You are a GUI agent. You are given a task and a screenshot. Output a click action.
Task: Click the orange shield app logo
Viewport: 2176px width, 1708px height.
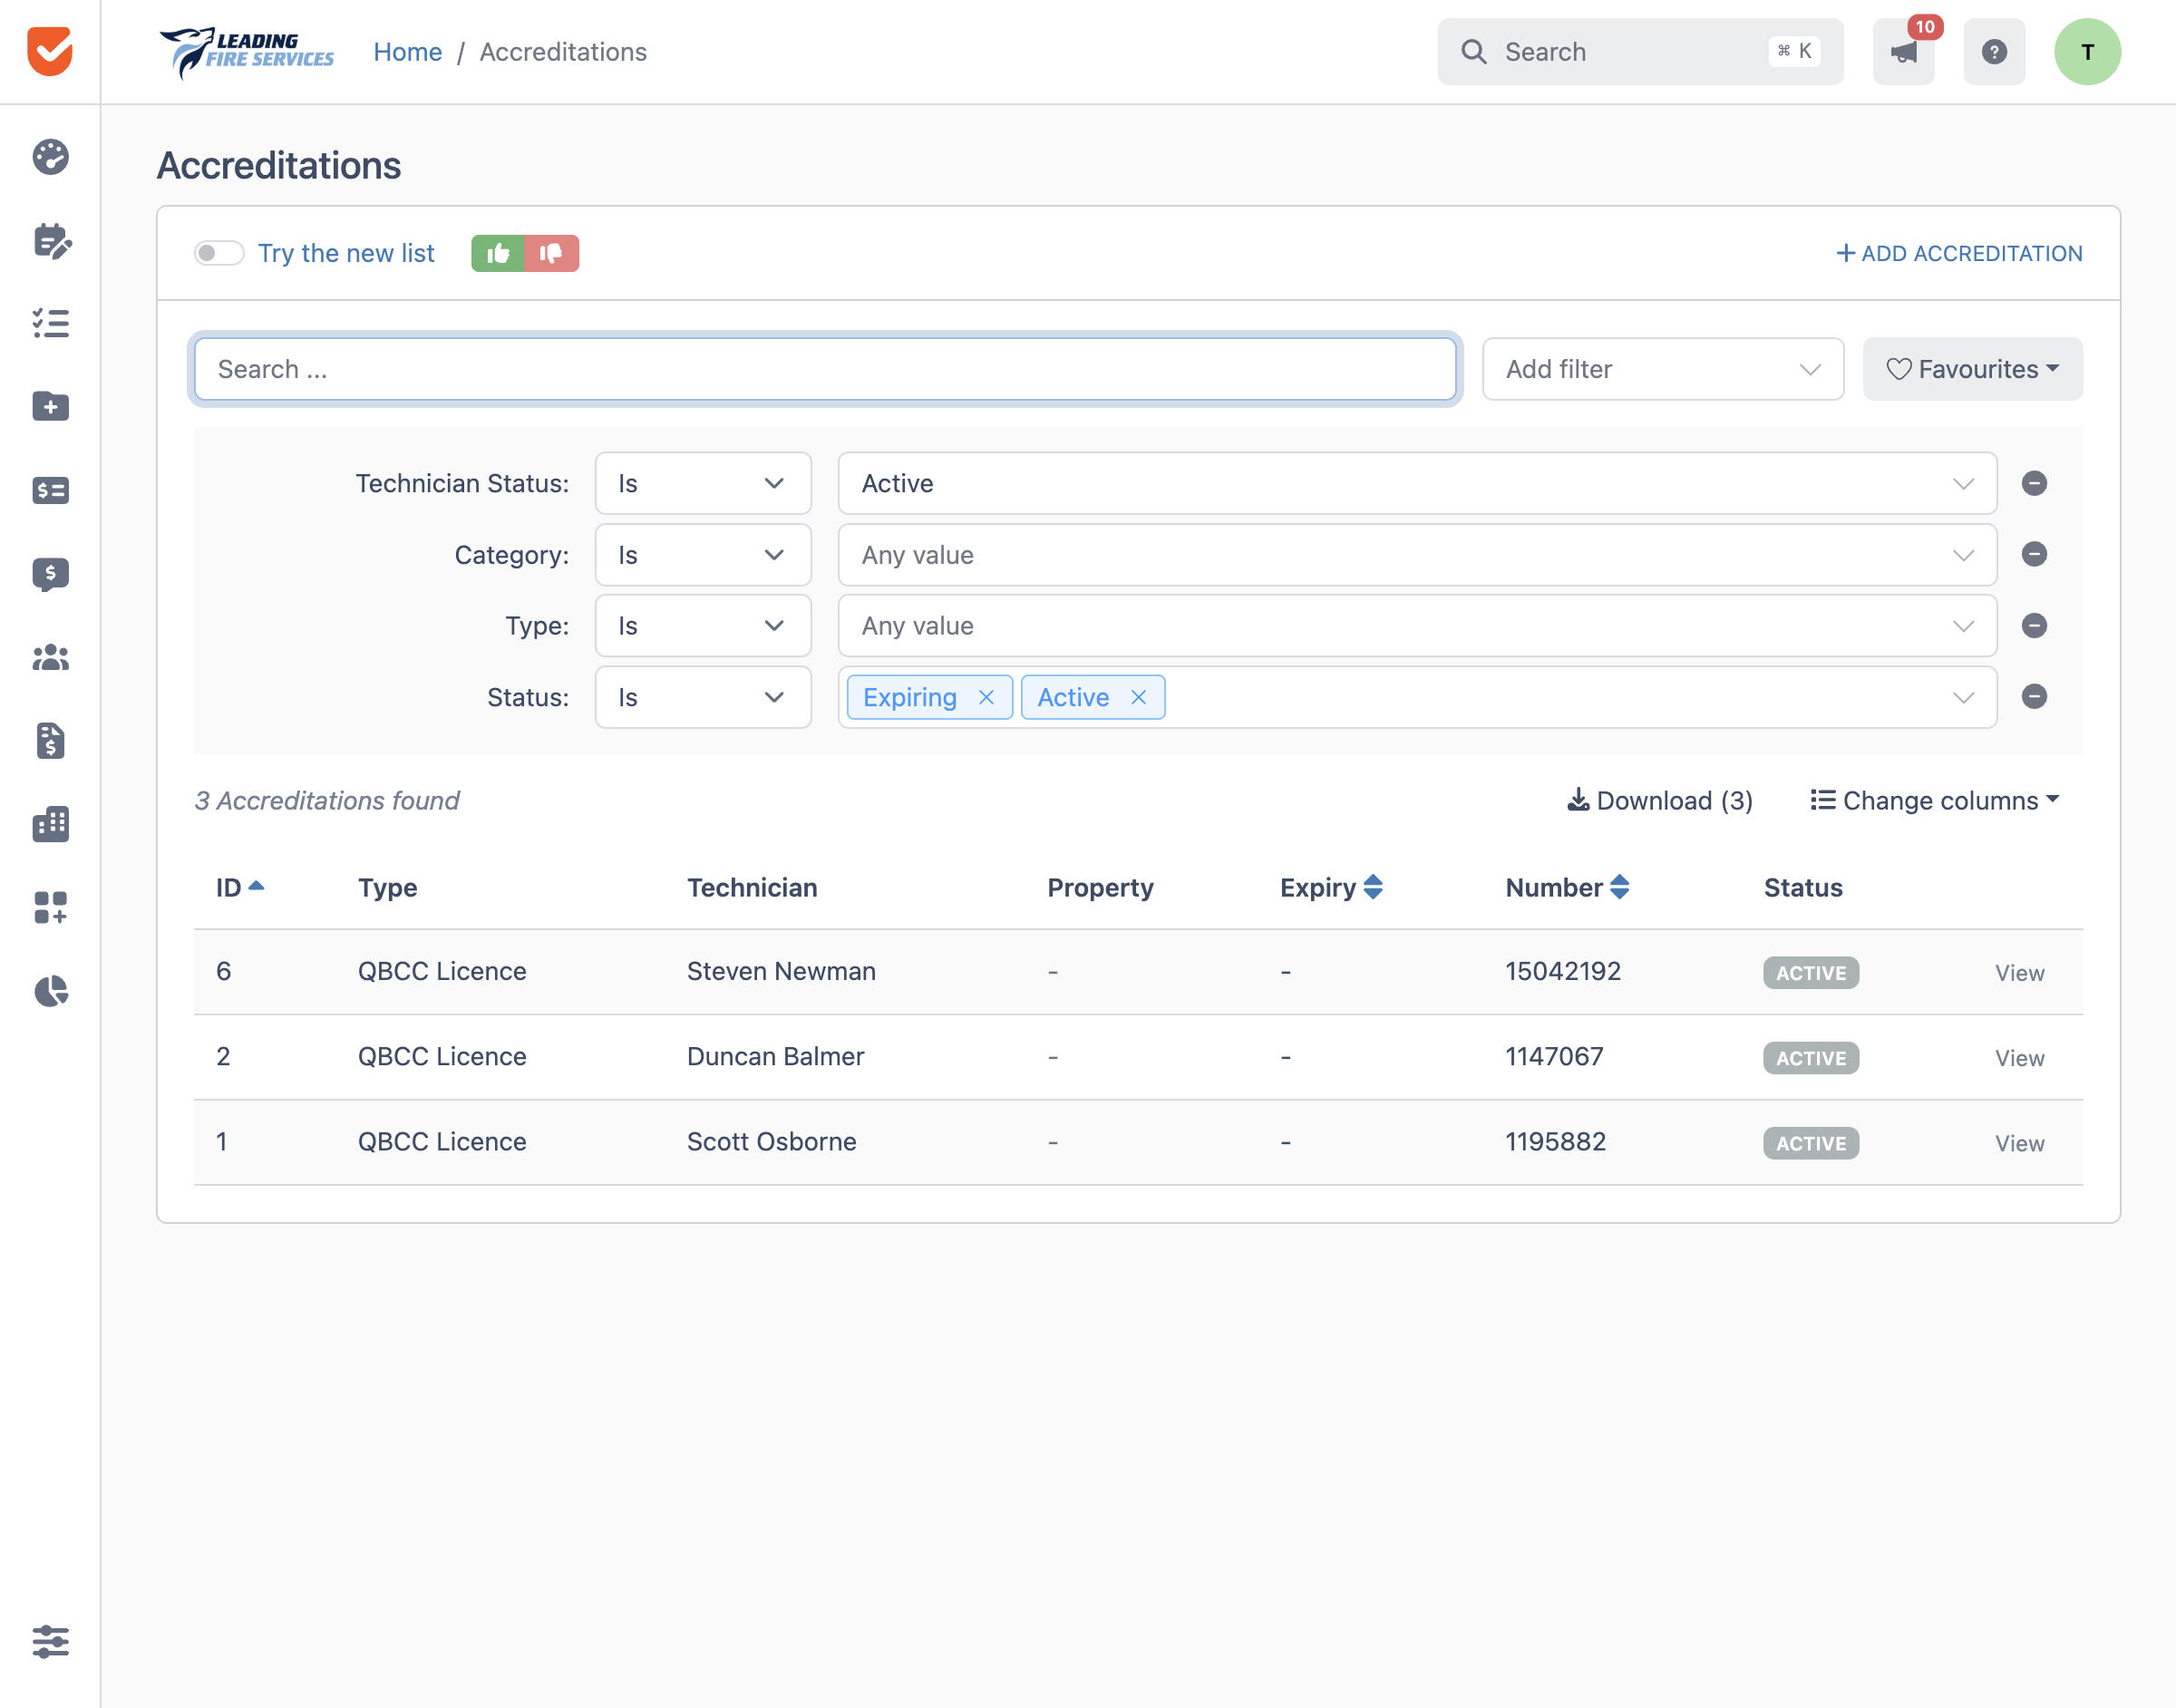(x=50, y=51)
